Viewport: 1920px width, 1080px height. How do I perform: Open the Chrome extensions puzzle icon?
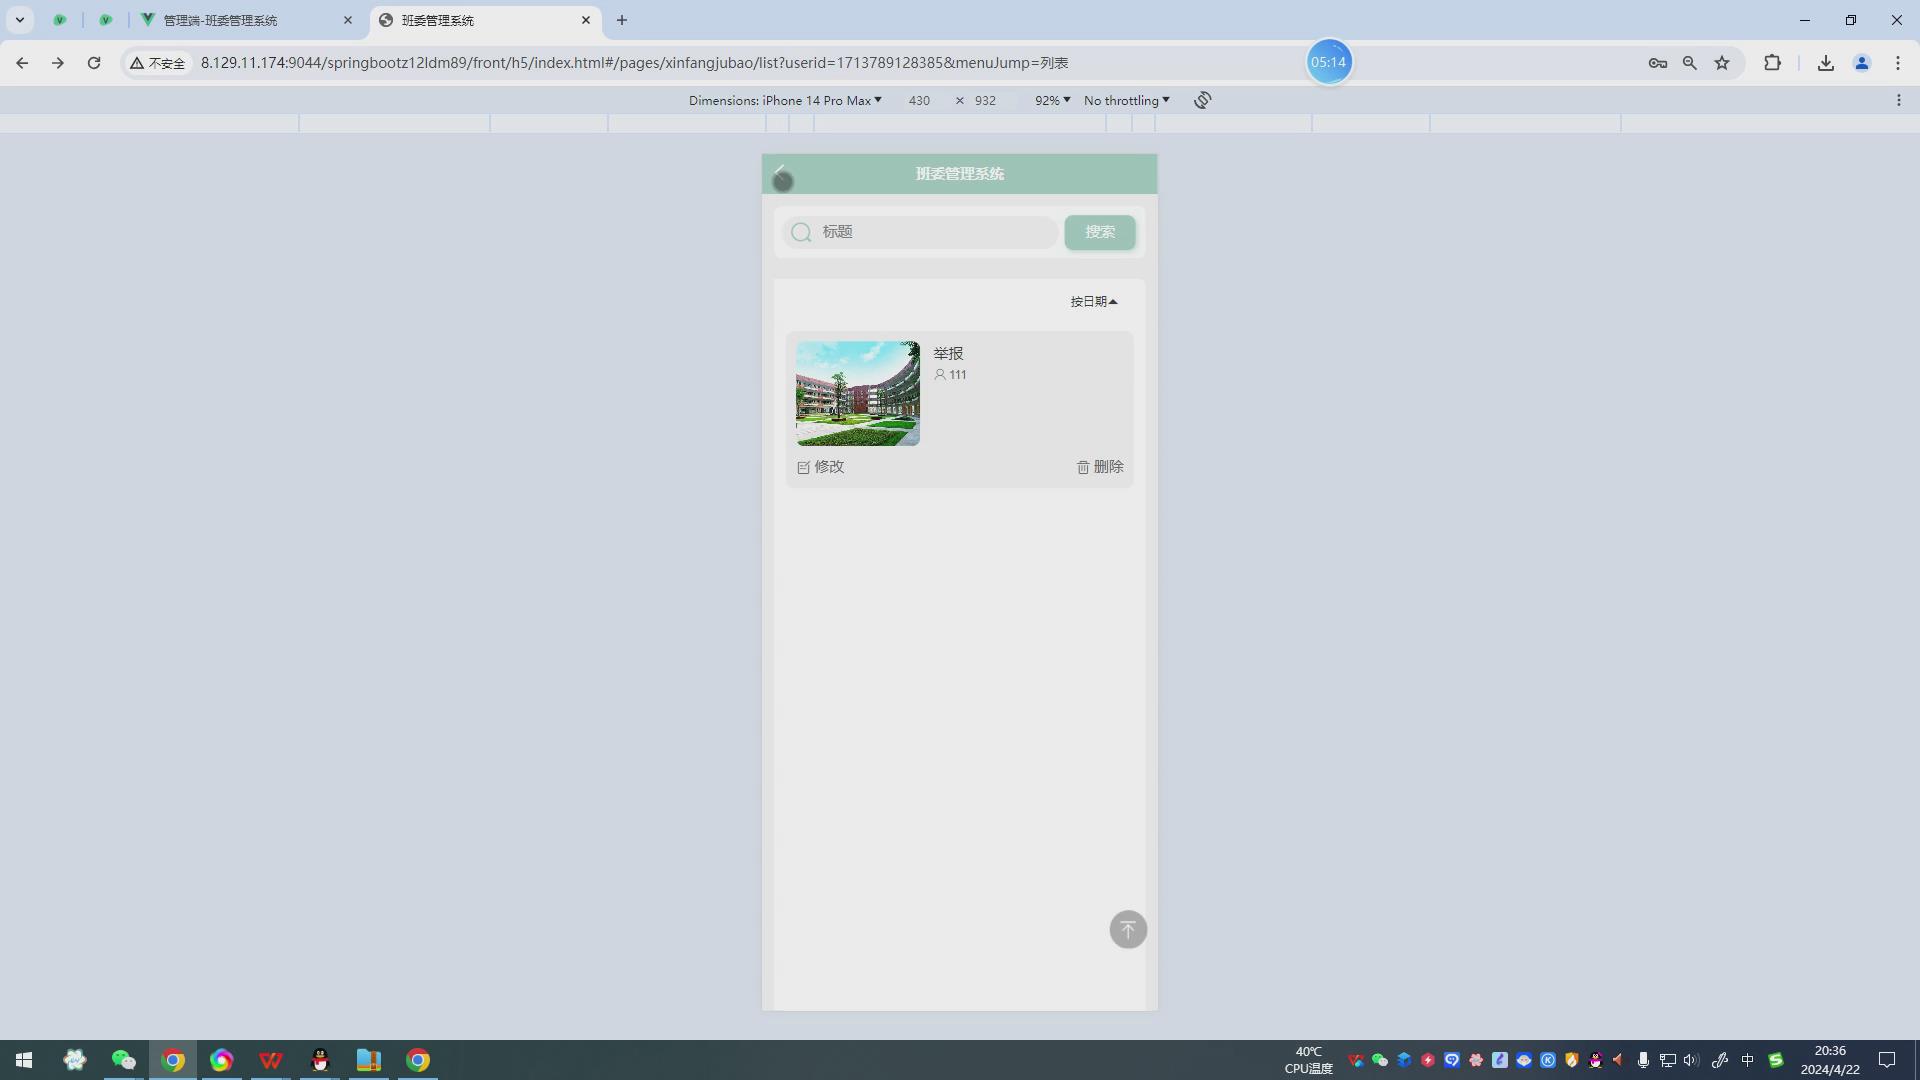point(1772,63)
